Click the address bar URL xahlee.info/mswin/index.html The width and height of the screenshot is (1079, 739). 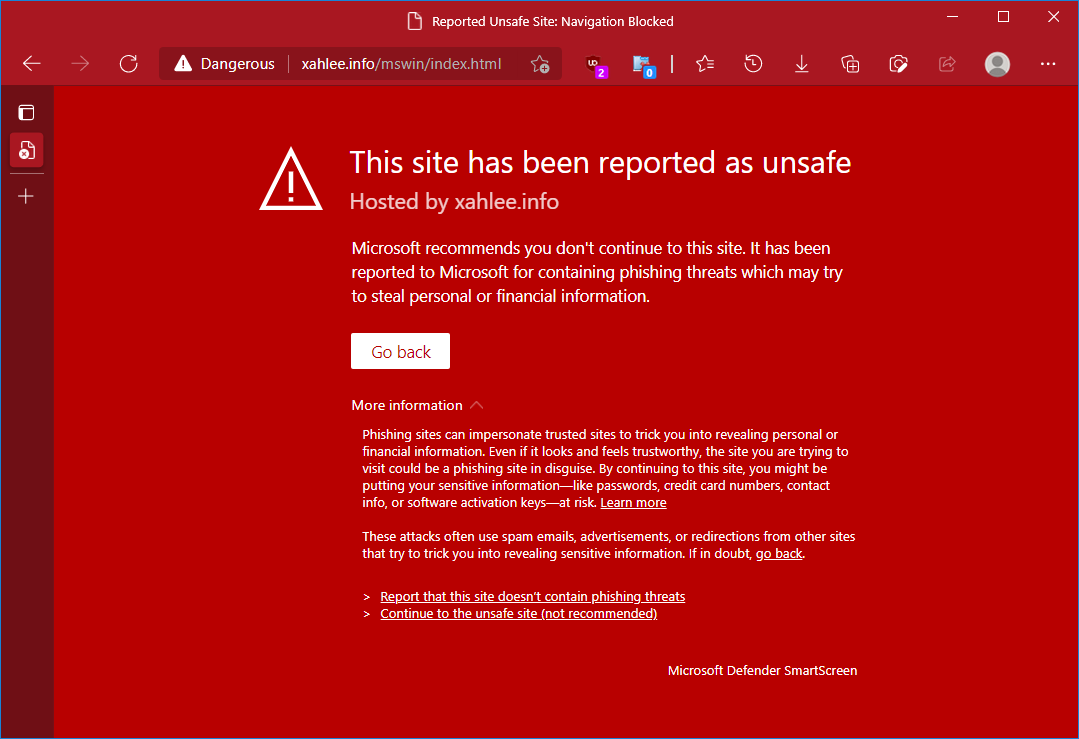coord(401,64)
